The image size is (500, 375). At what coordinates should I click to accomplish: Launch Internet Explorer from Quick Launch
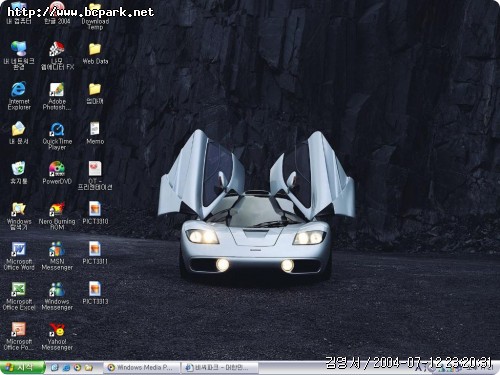[66, 368]
